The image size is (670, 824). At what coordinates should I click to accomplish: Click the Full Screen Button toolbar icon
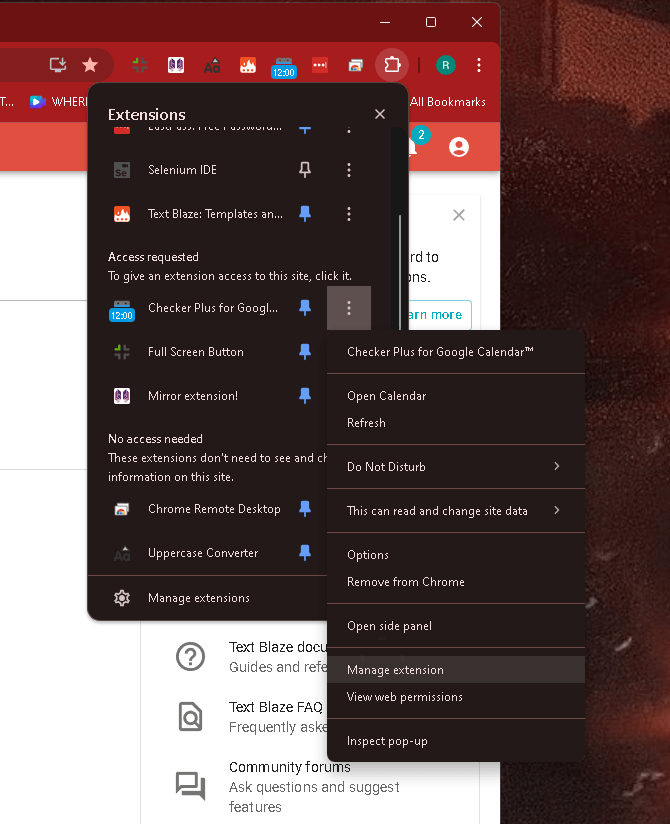(140, 65)
